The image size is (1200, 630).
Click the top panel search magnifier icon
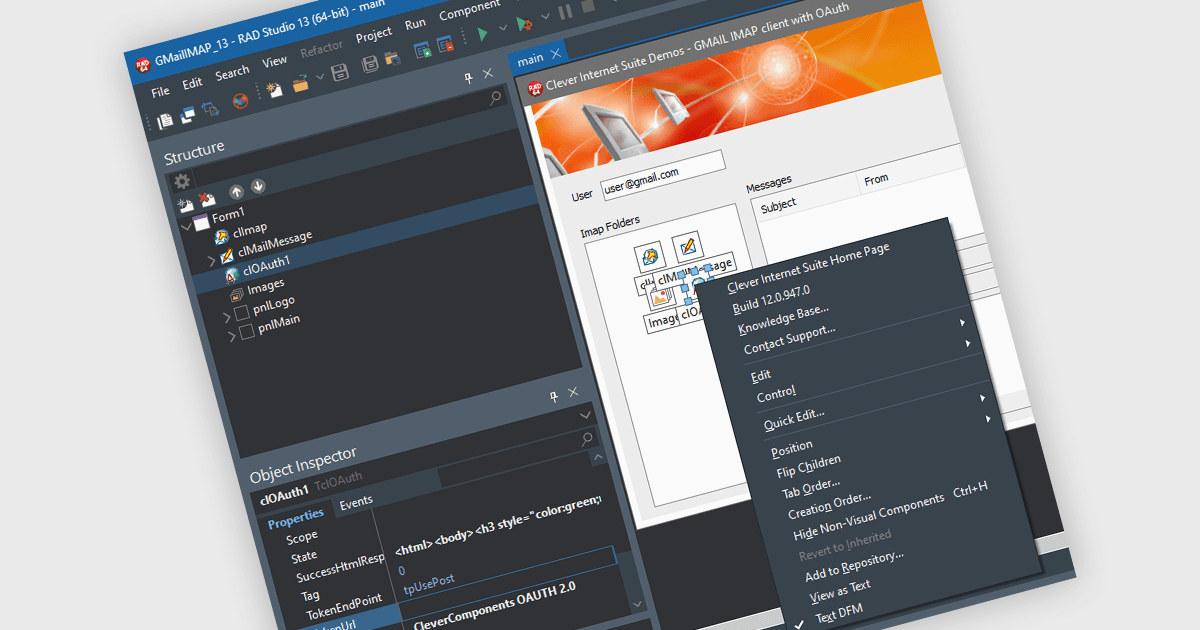(x=496, y=97)
